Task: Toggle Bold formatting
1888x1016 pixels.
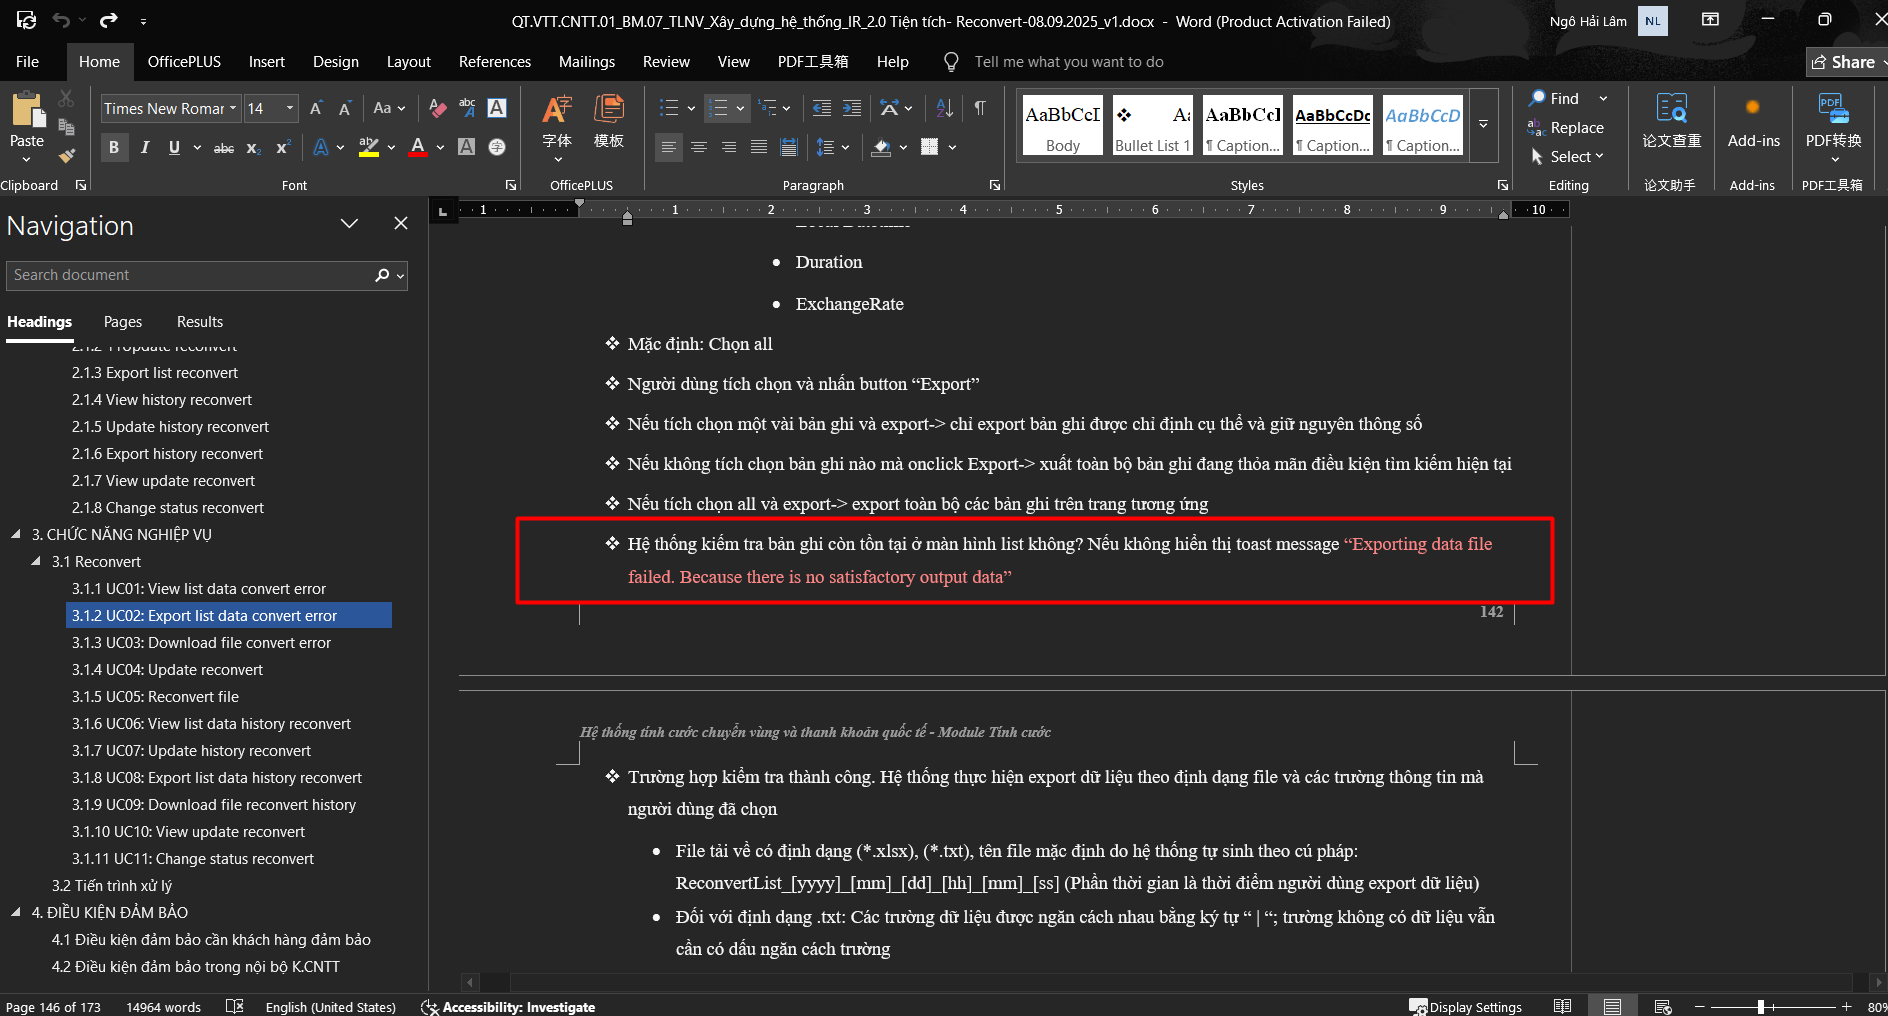Action: pyautogui.click(x=114, y=148)
